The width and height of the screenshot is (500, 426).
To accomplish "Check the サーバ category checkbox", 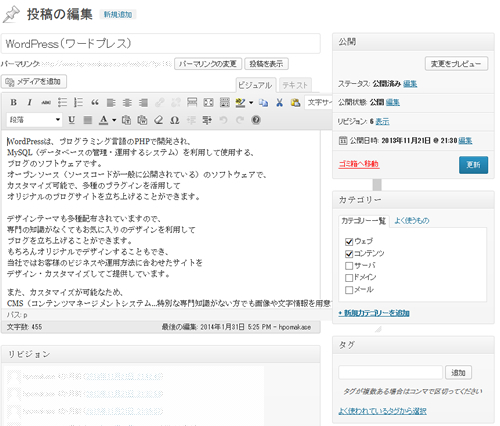I will pos(349,266).
